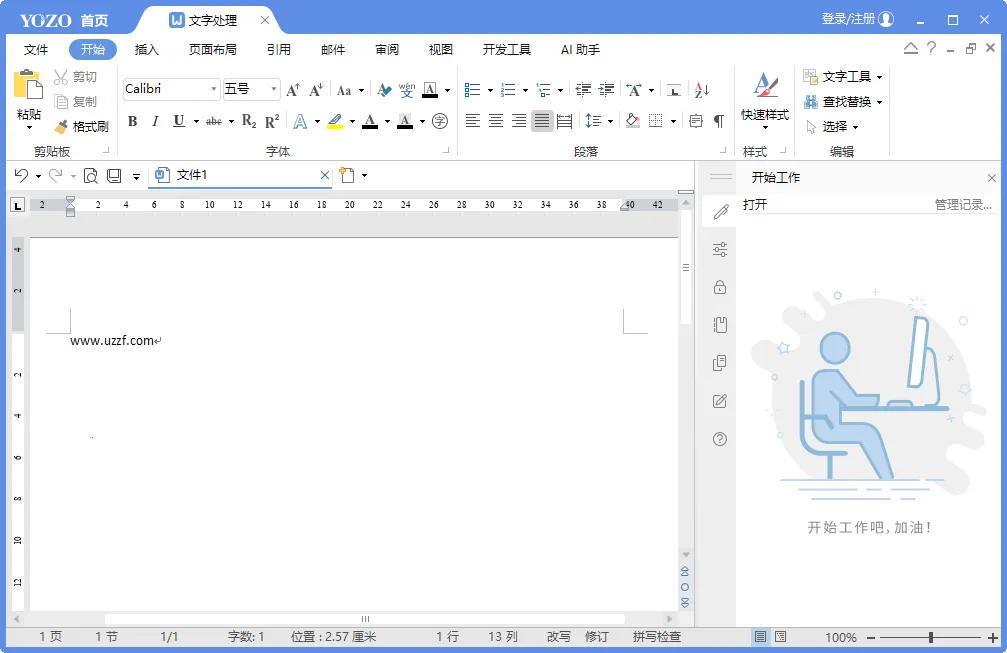1007x653 pixels.
Task: Click the zoom slider in status bar
Action: (931, 637)
